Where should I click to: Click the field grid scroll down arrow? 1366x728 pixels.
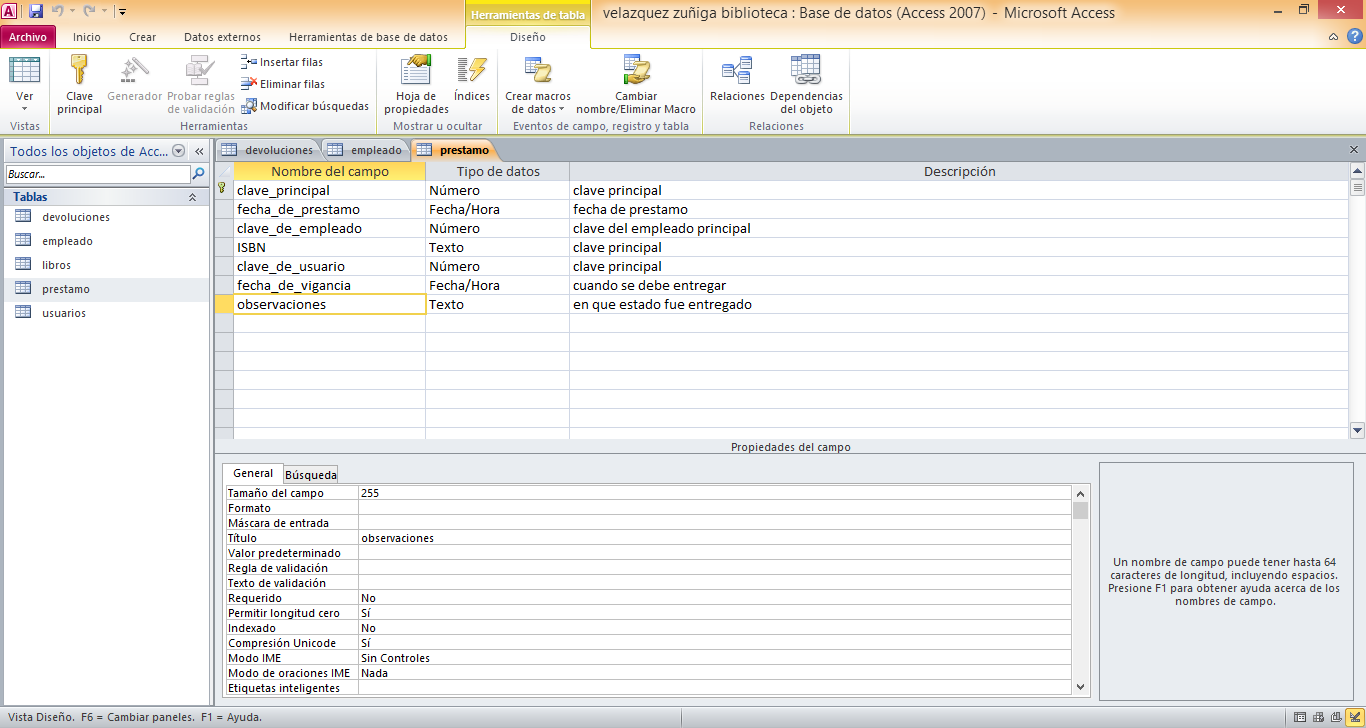pos(1357,431)
